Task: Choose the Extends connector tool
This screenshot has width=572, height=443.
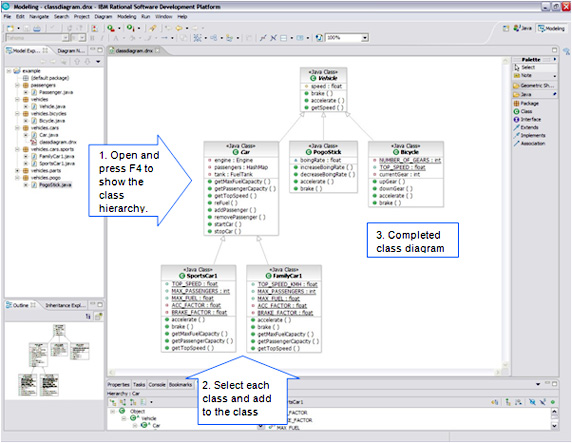Action: click(526, 127)
